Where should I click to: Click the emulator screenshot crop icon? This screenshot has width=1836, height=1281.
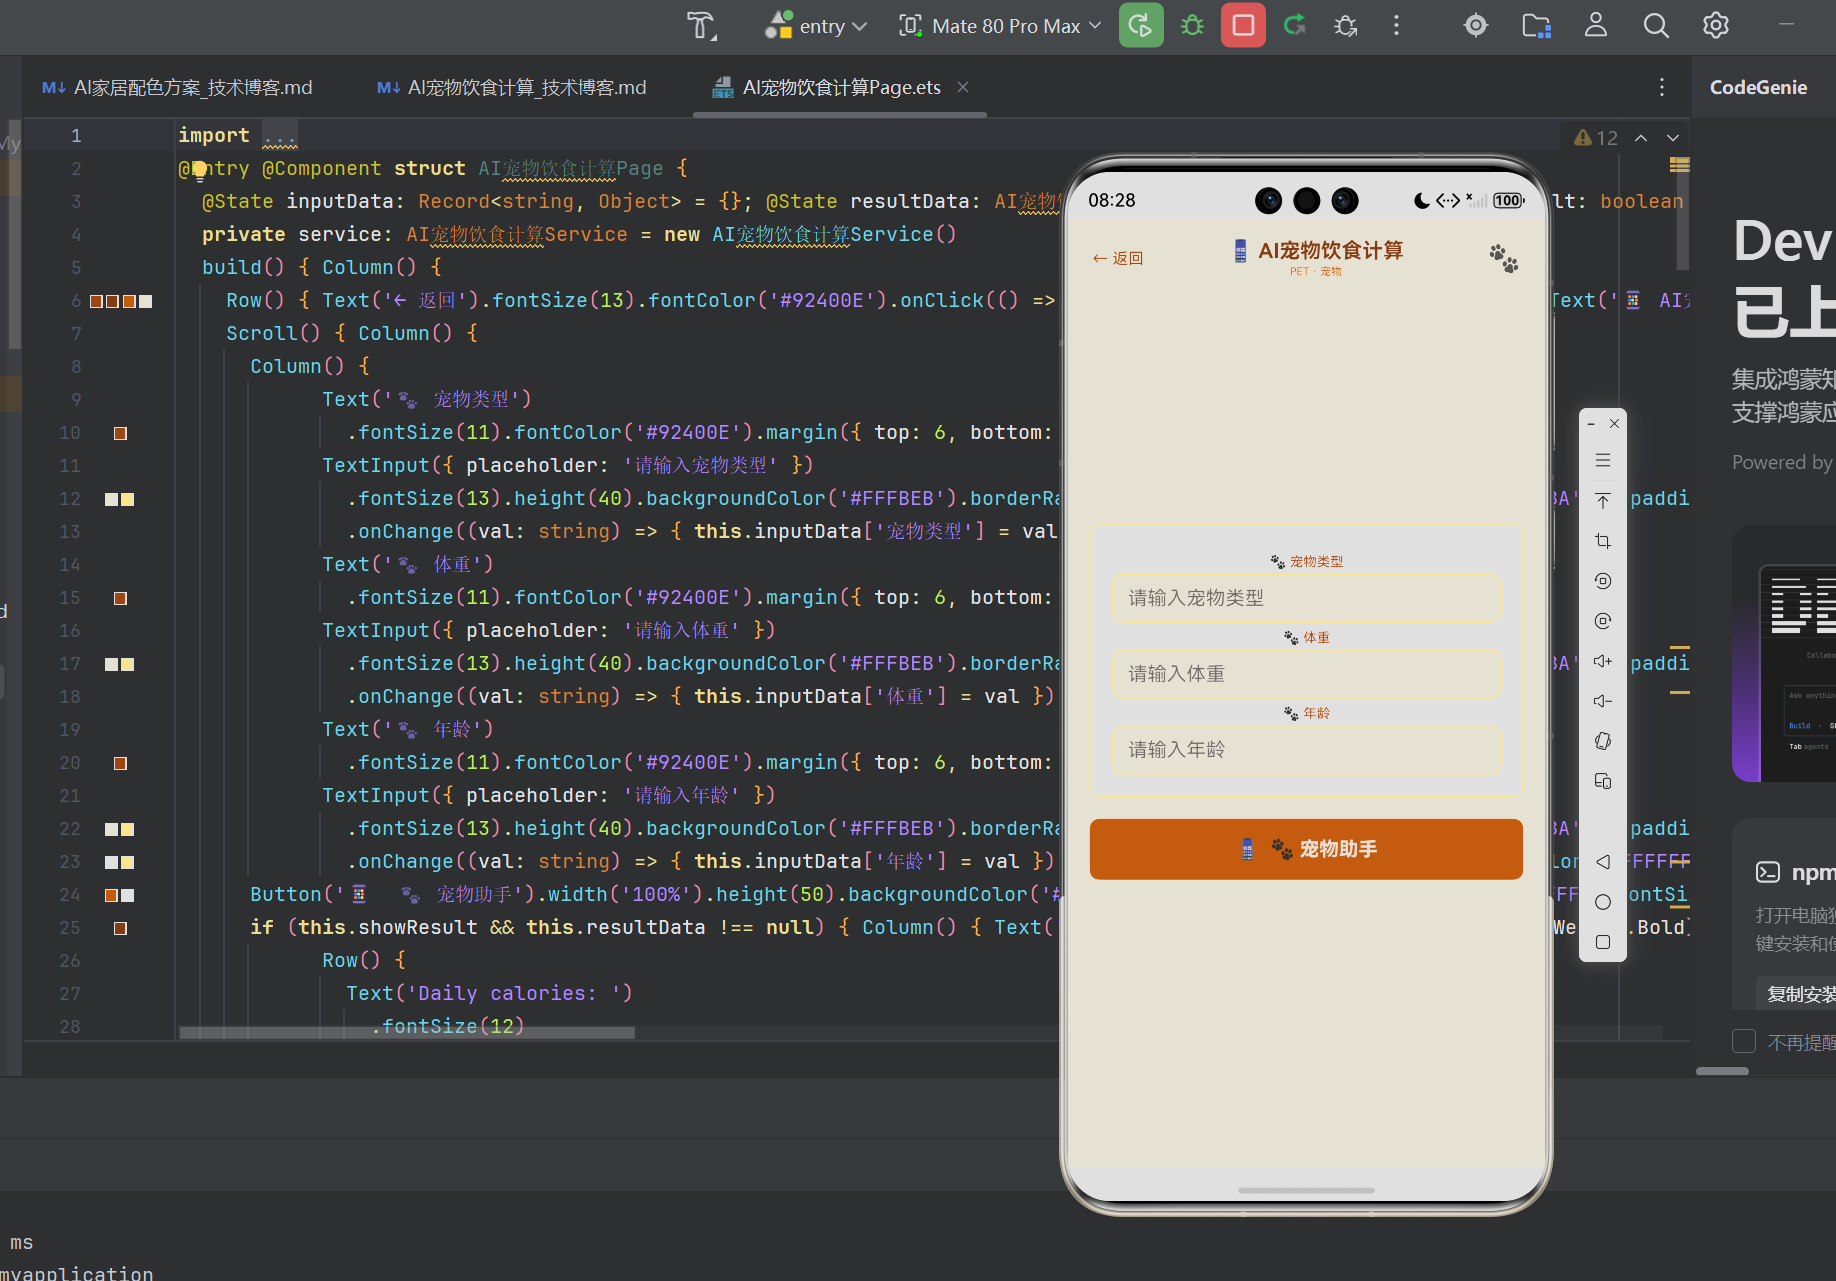(1603, 541)
